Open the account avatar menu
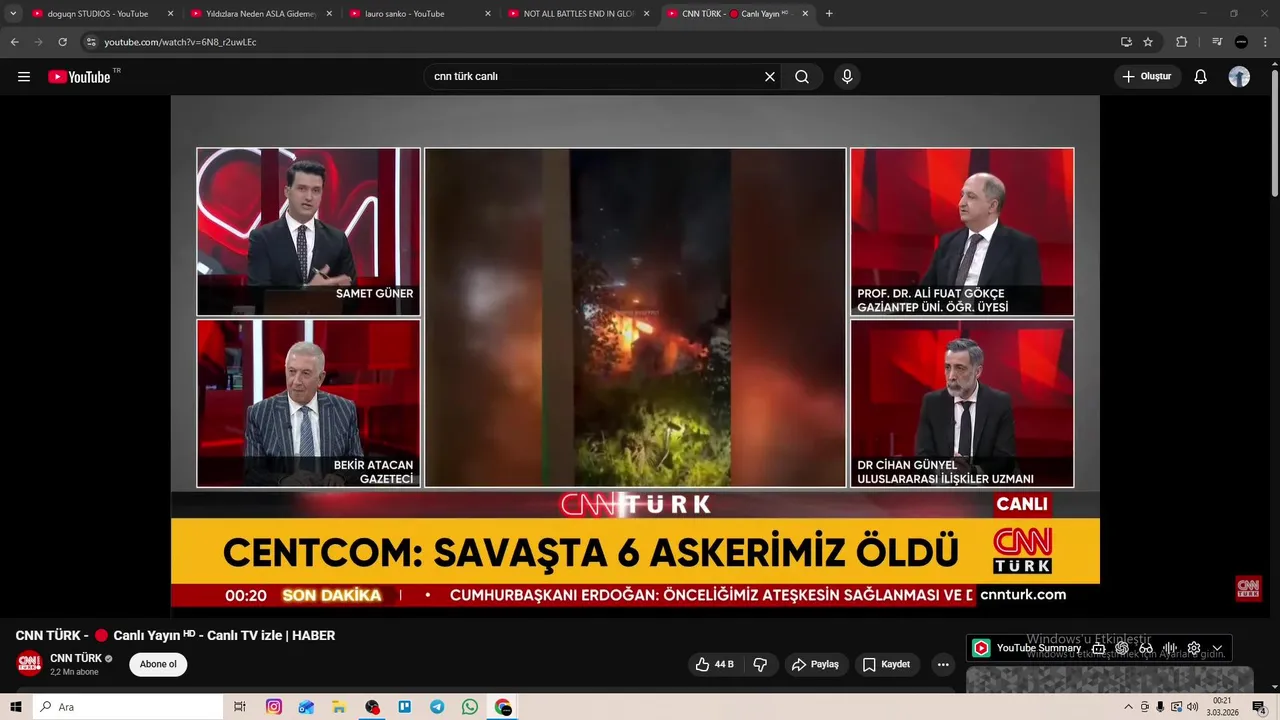The height and width of the screenshot is (720, 1280). (1239, 77)
